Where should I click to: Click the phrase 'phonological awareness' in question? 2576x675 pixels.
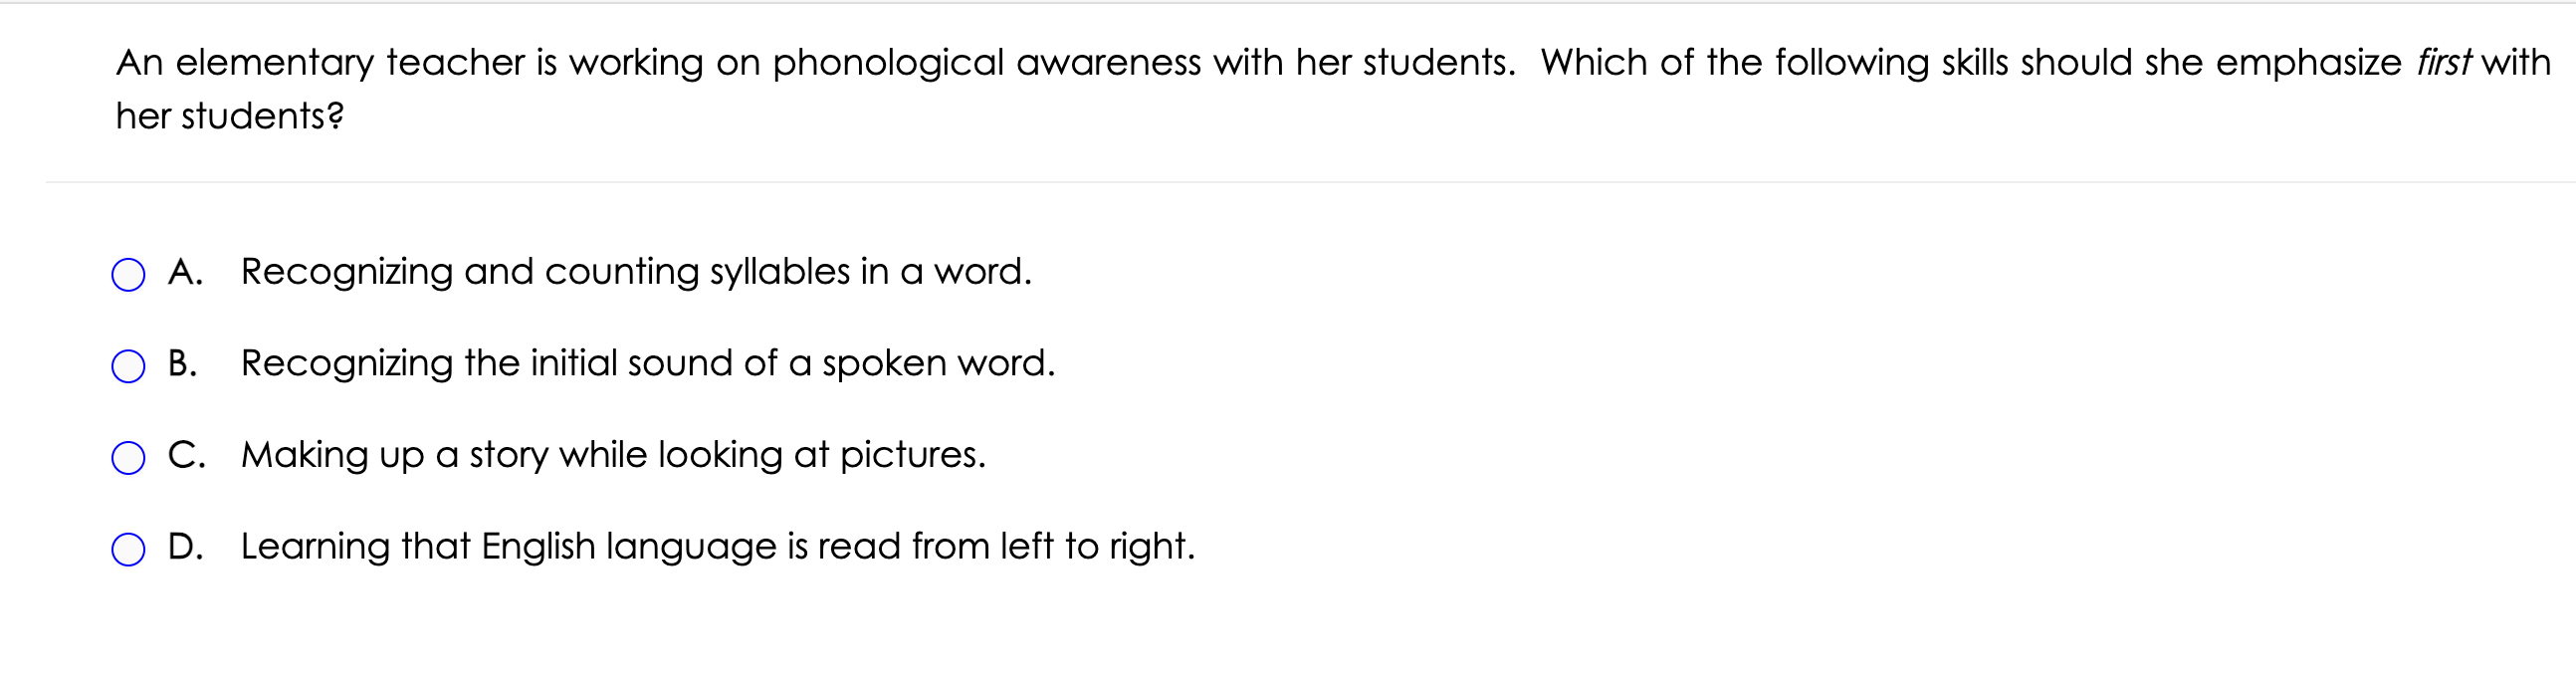(987, 63)
